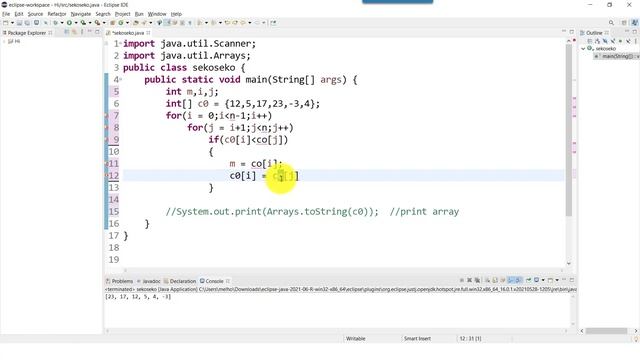The width and height of the screenshot is (640, 360).
Task: Select main(String[]) in the Outline
Action: pyautogui.click(x=617, y=56)
